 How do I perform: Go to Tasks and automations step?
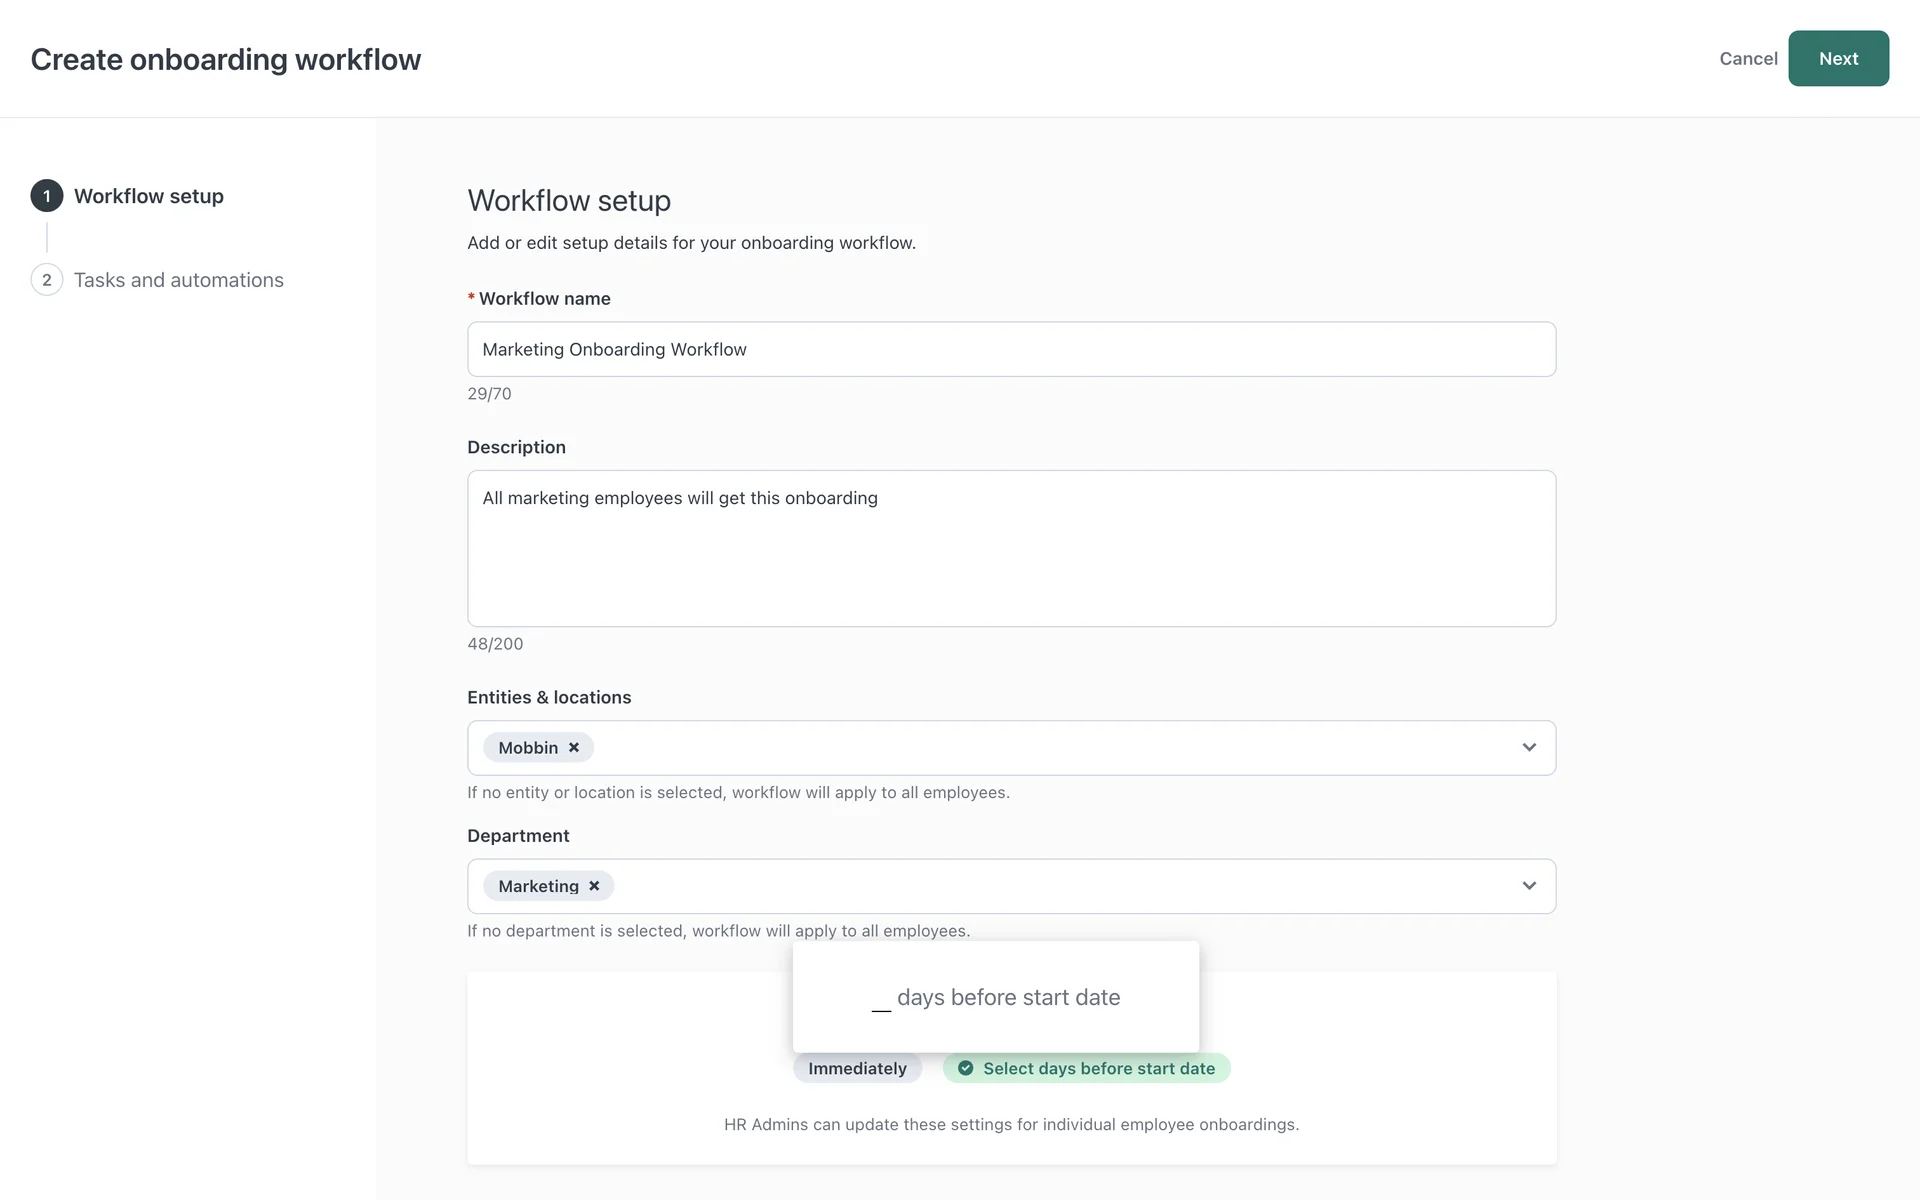pos(178,280)
